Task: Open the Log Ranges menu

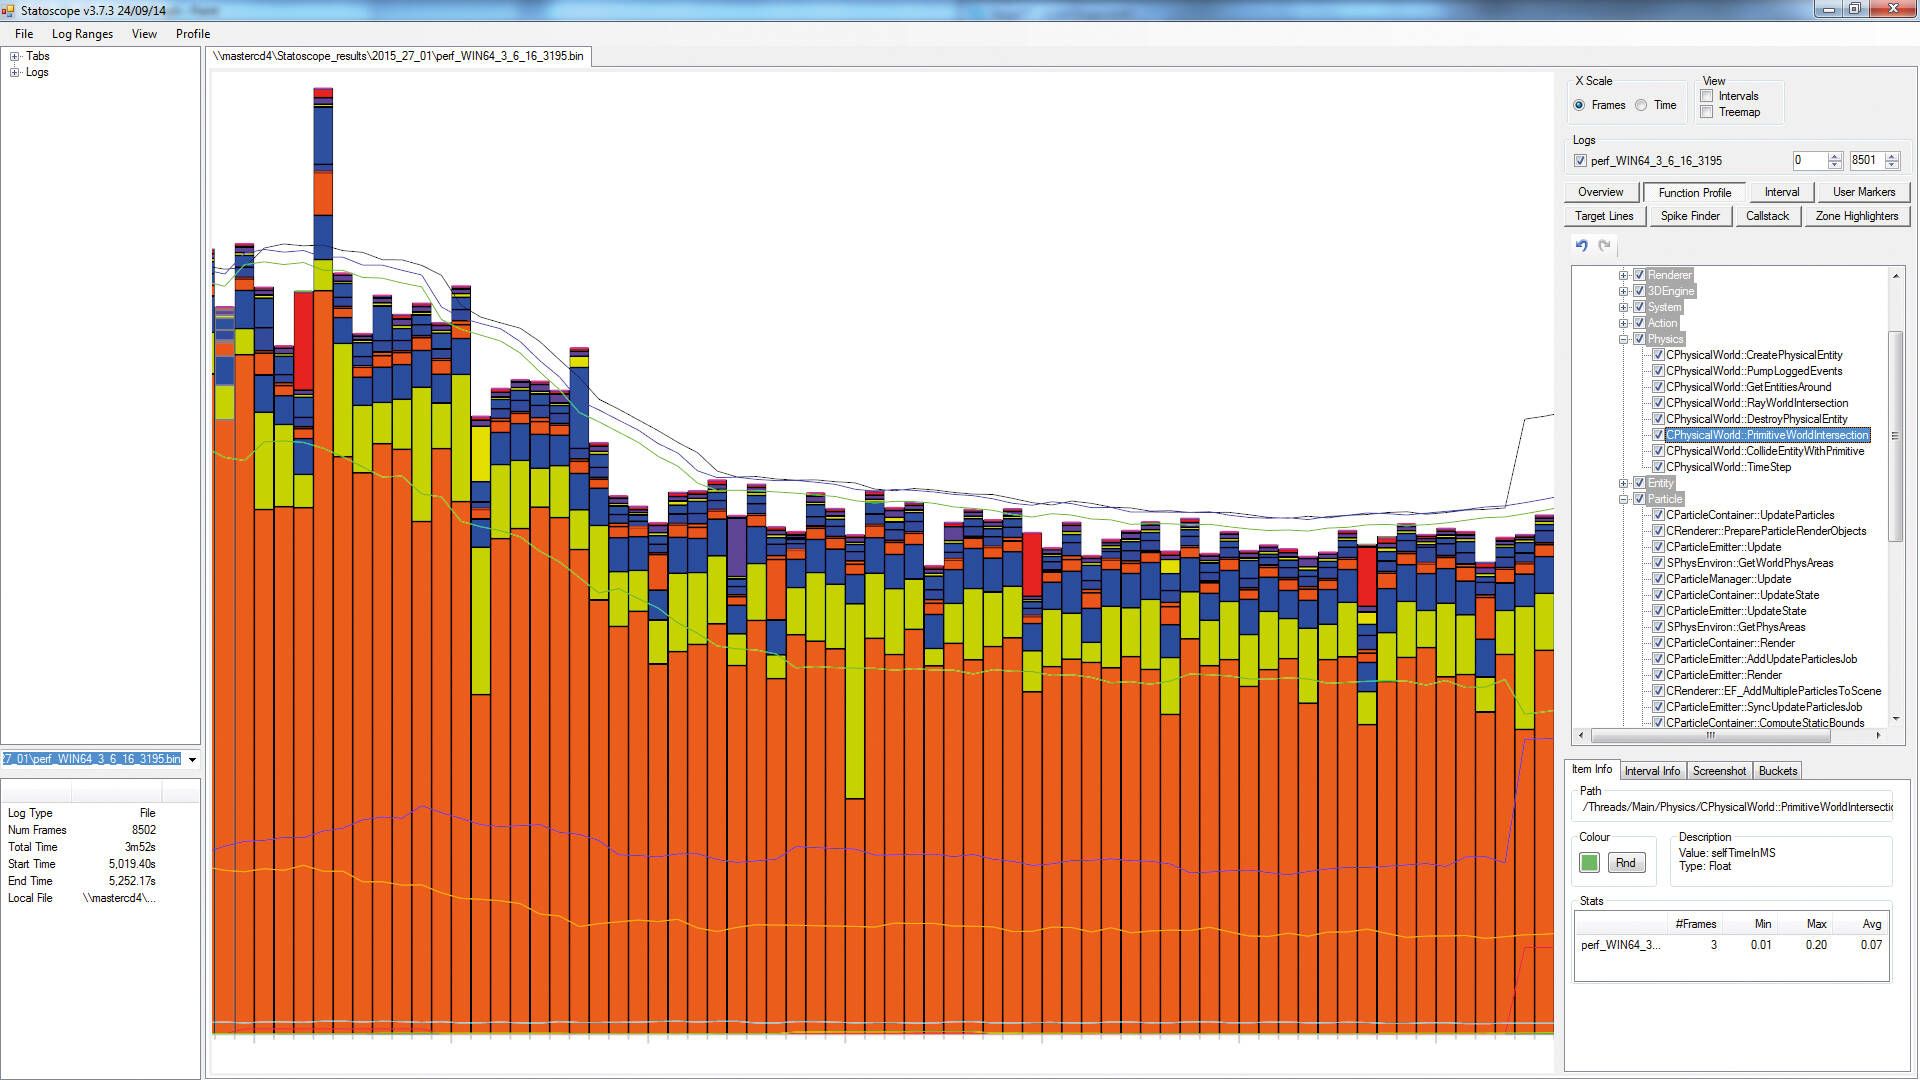Action: point(82,34)
